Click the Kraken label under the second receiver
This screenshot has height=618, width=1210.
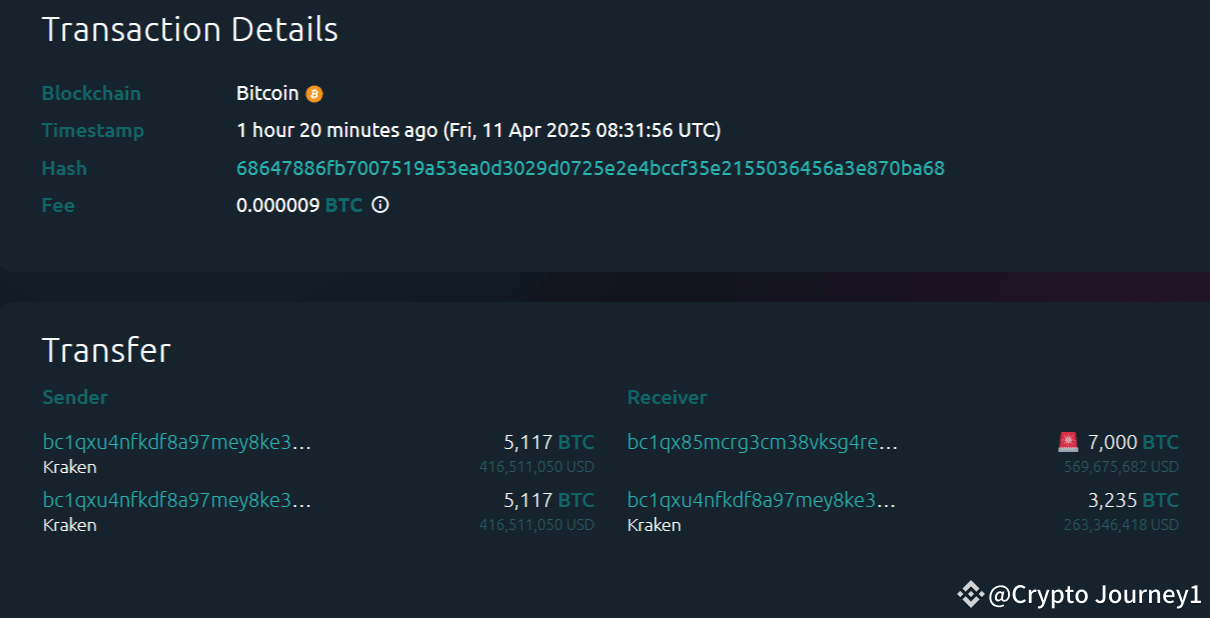pyautogui.click(x=653, y=524)
